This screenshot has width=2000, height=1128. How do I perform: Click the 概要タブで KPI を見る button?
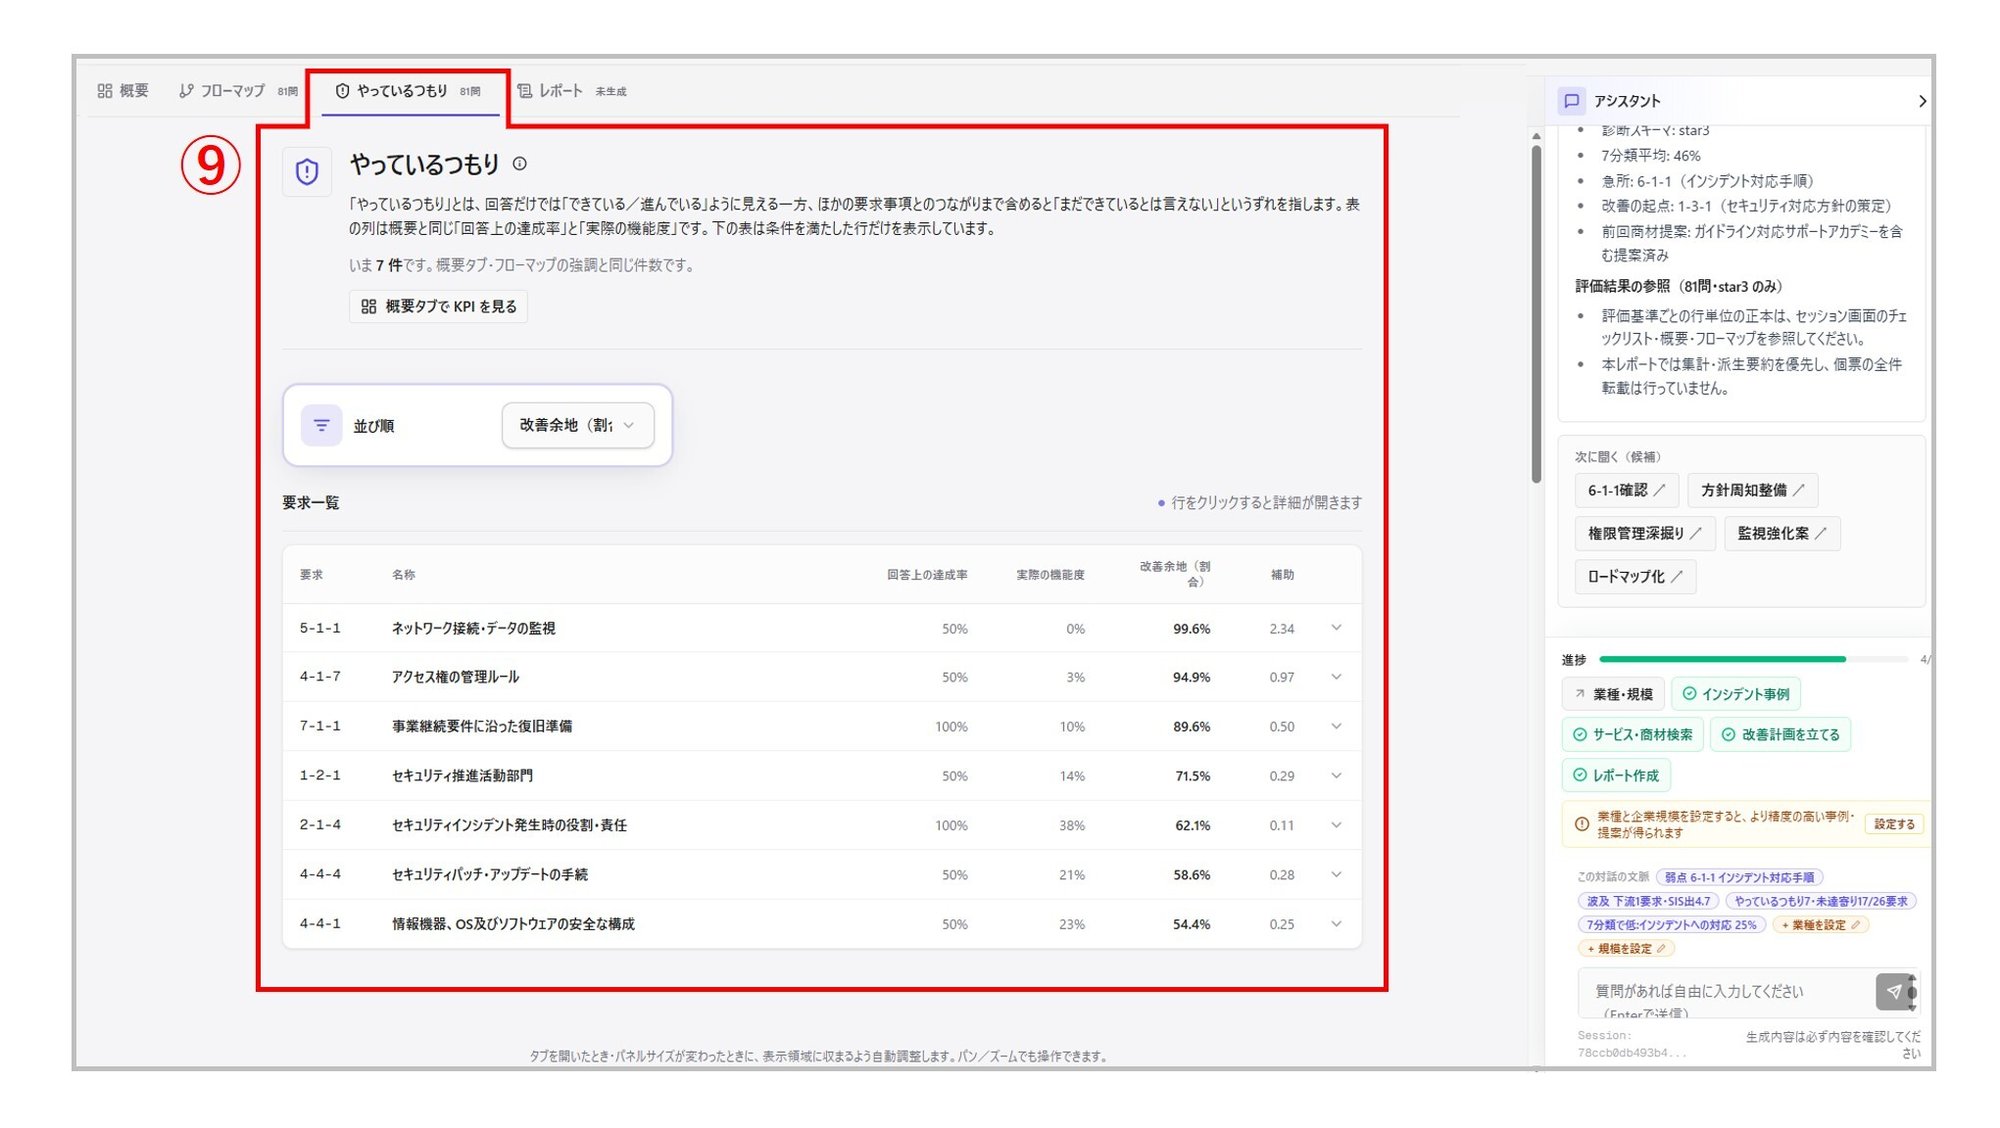[x=438, y=306]
